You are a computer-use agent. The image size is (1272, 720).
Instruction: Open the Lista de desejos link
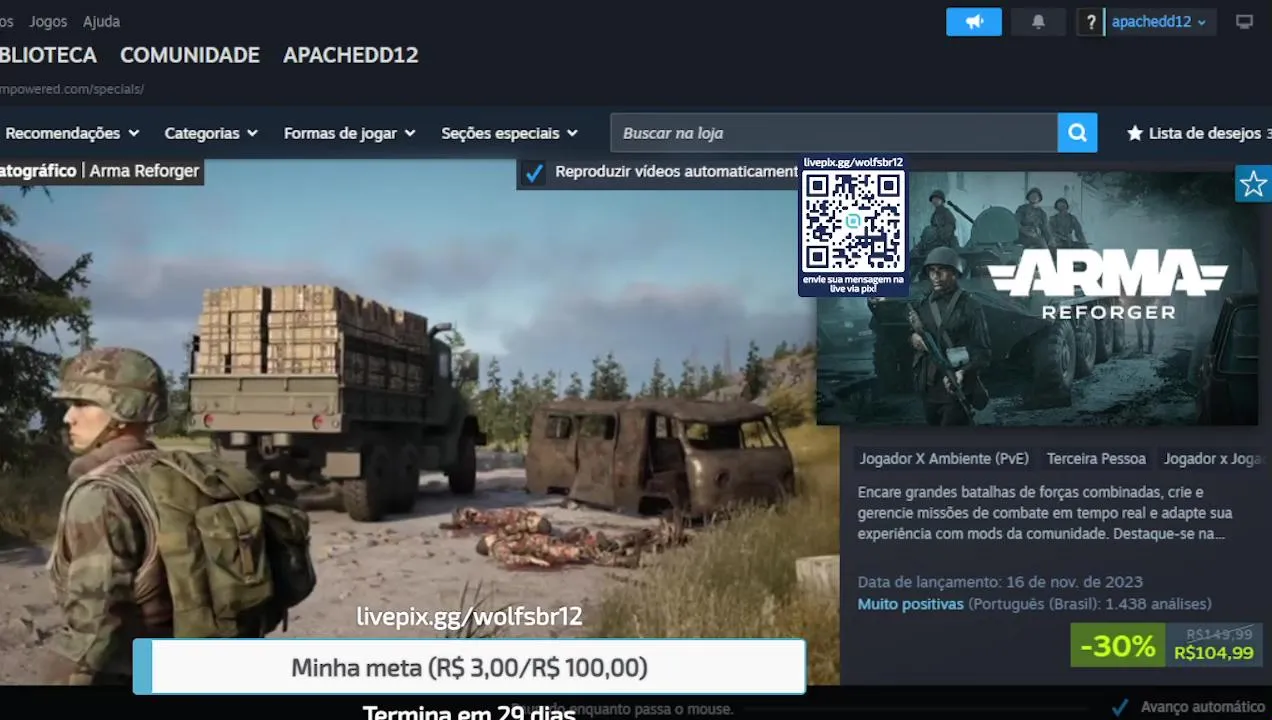click(x=1198, y=133)
